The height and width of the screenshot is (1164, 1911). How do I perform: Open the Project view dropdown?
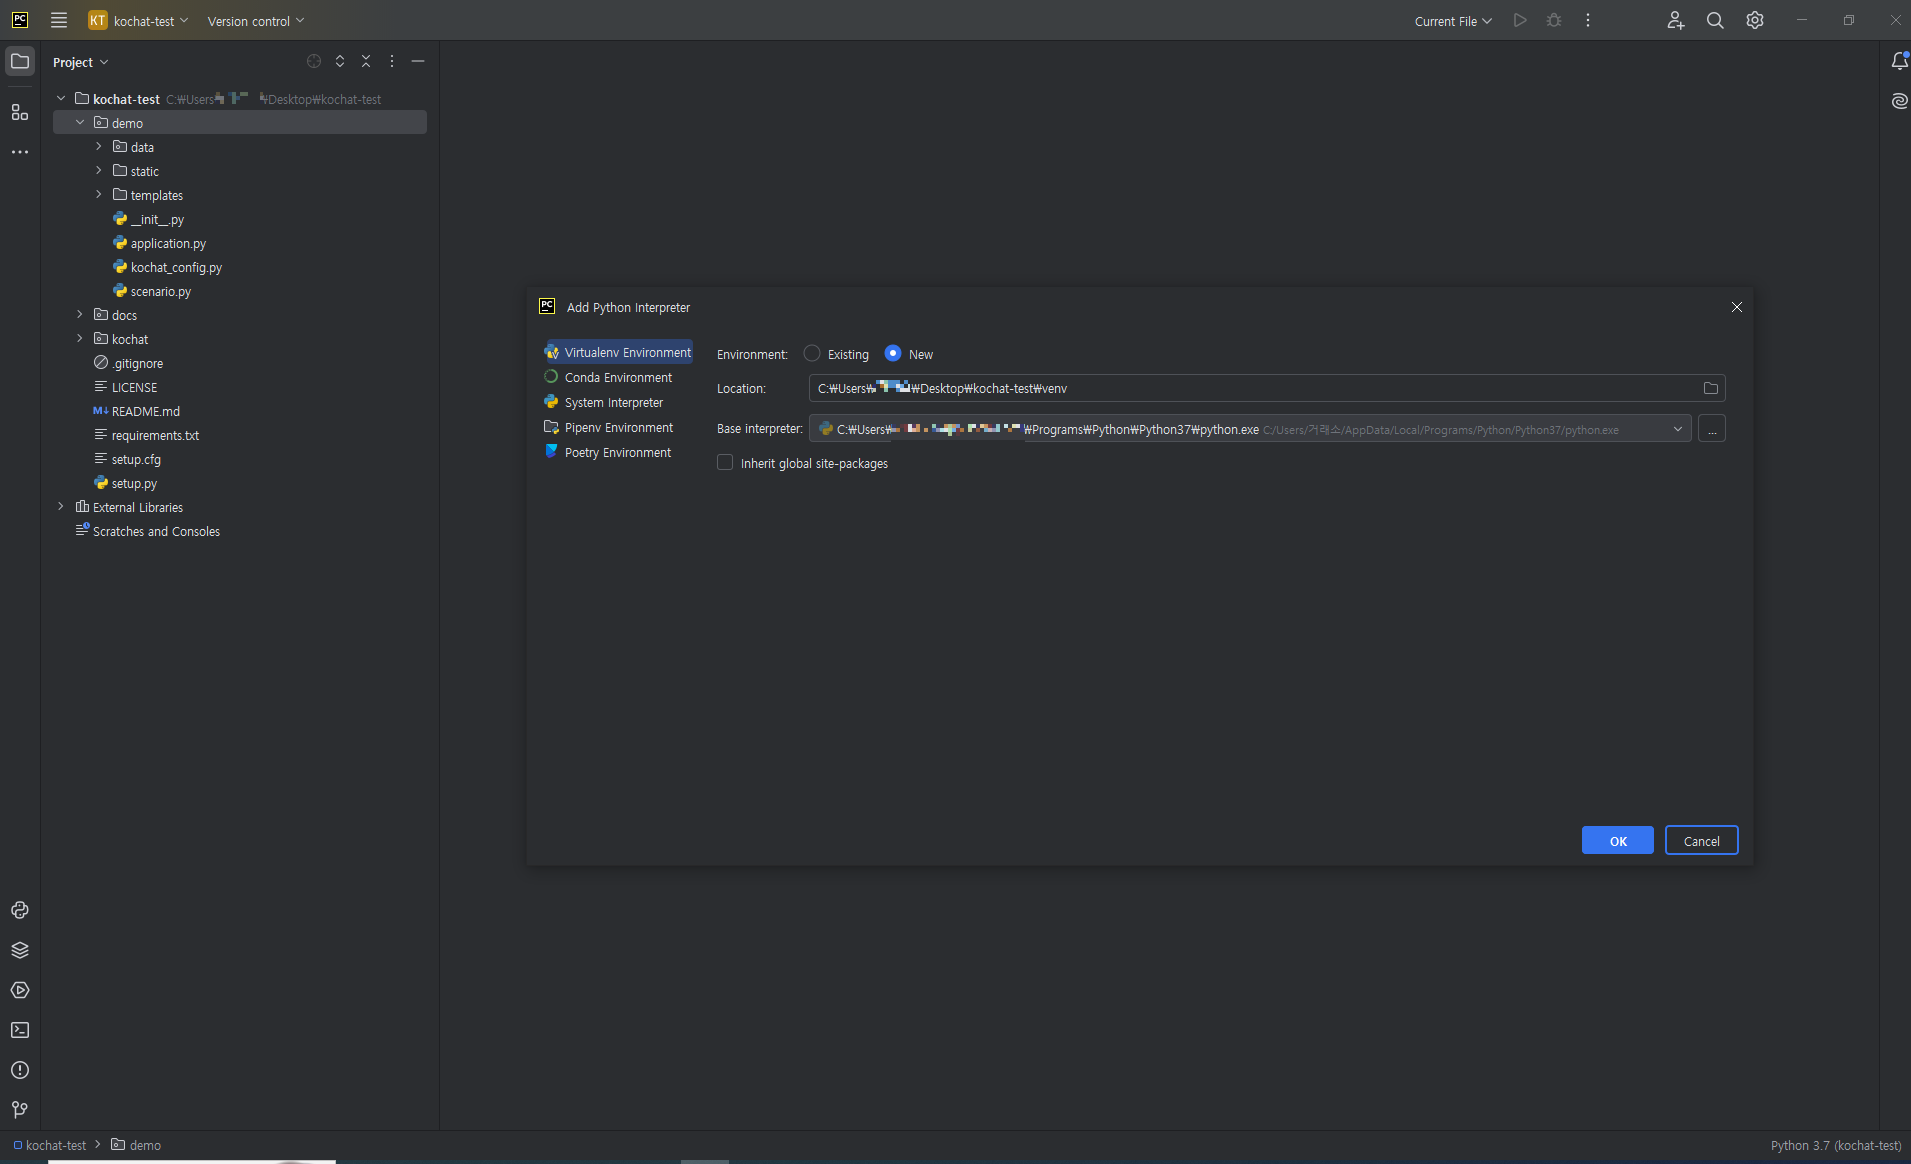click(x=80, y=61)
